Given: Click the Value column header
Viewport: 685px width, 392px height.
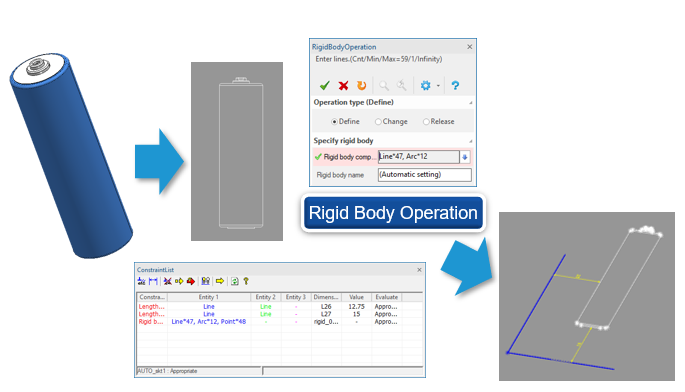Looking at the screenshot, I should pos(356,297).
